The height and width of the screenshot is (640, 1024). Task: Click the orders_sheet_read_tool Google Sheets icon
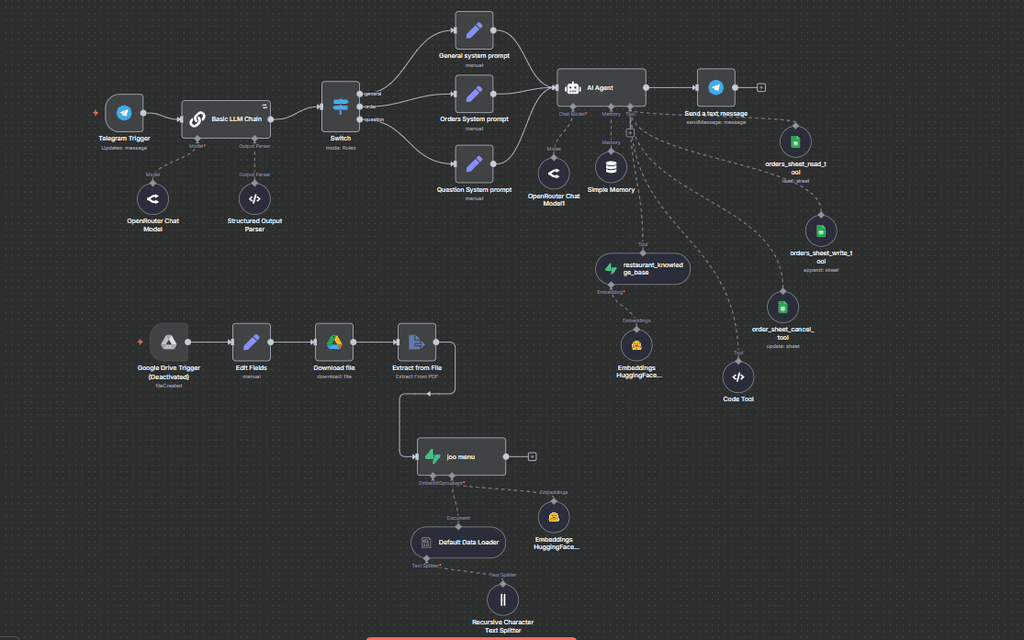coord(795,142)
